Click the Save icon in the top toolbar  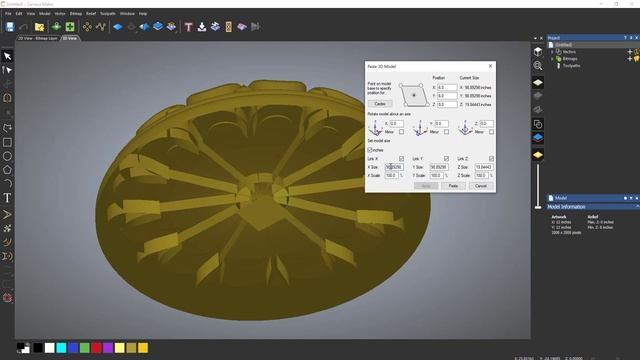tap(10, 27)
